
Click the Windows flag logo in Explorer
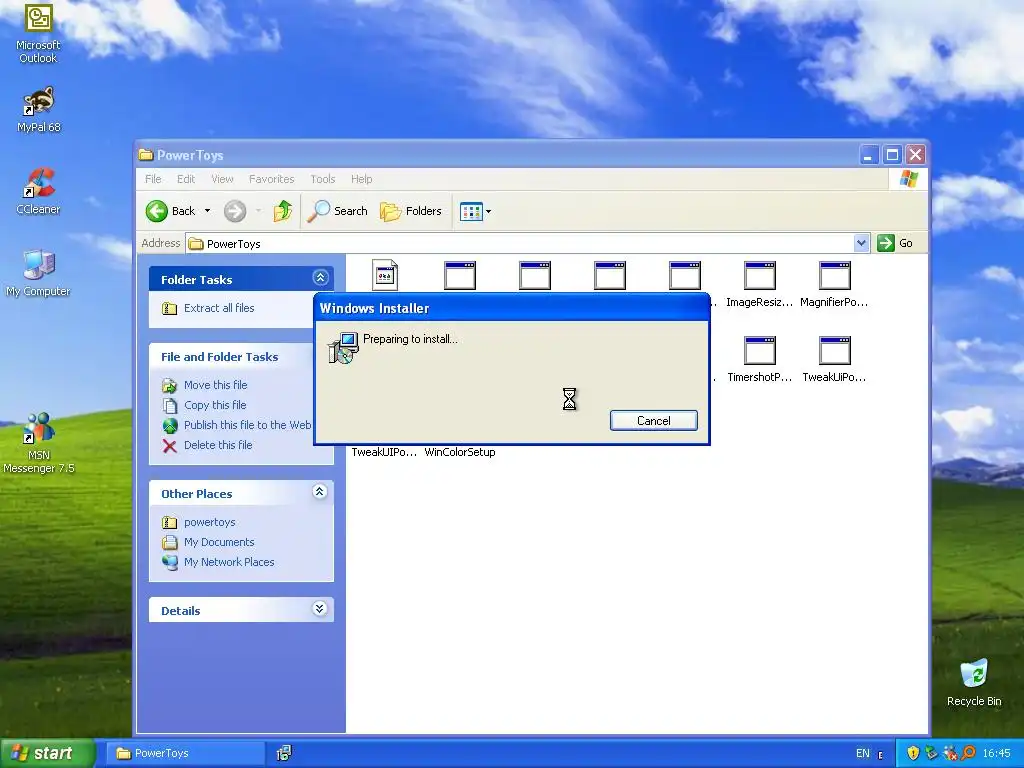pos(908,179)
